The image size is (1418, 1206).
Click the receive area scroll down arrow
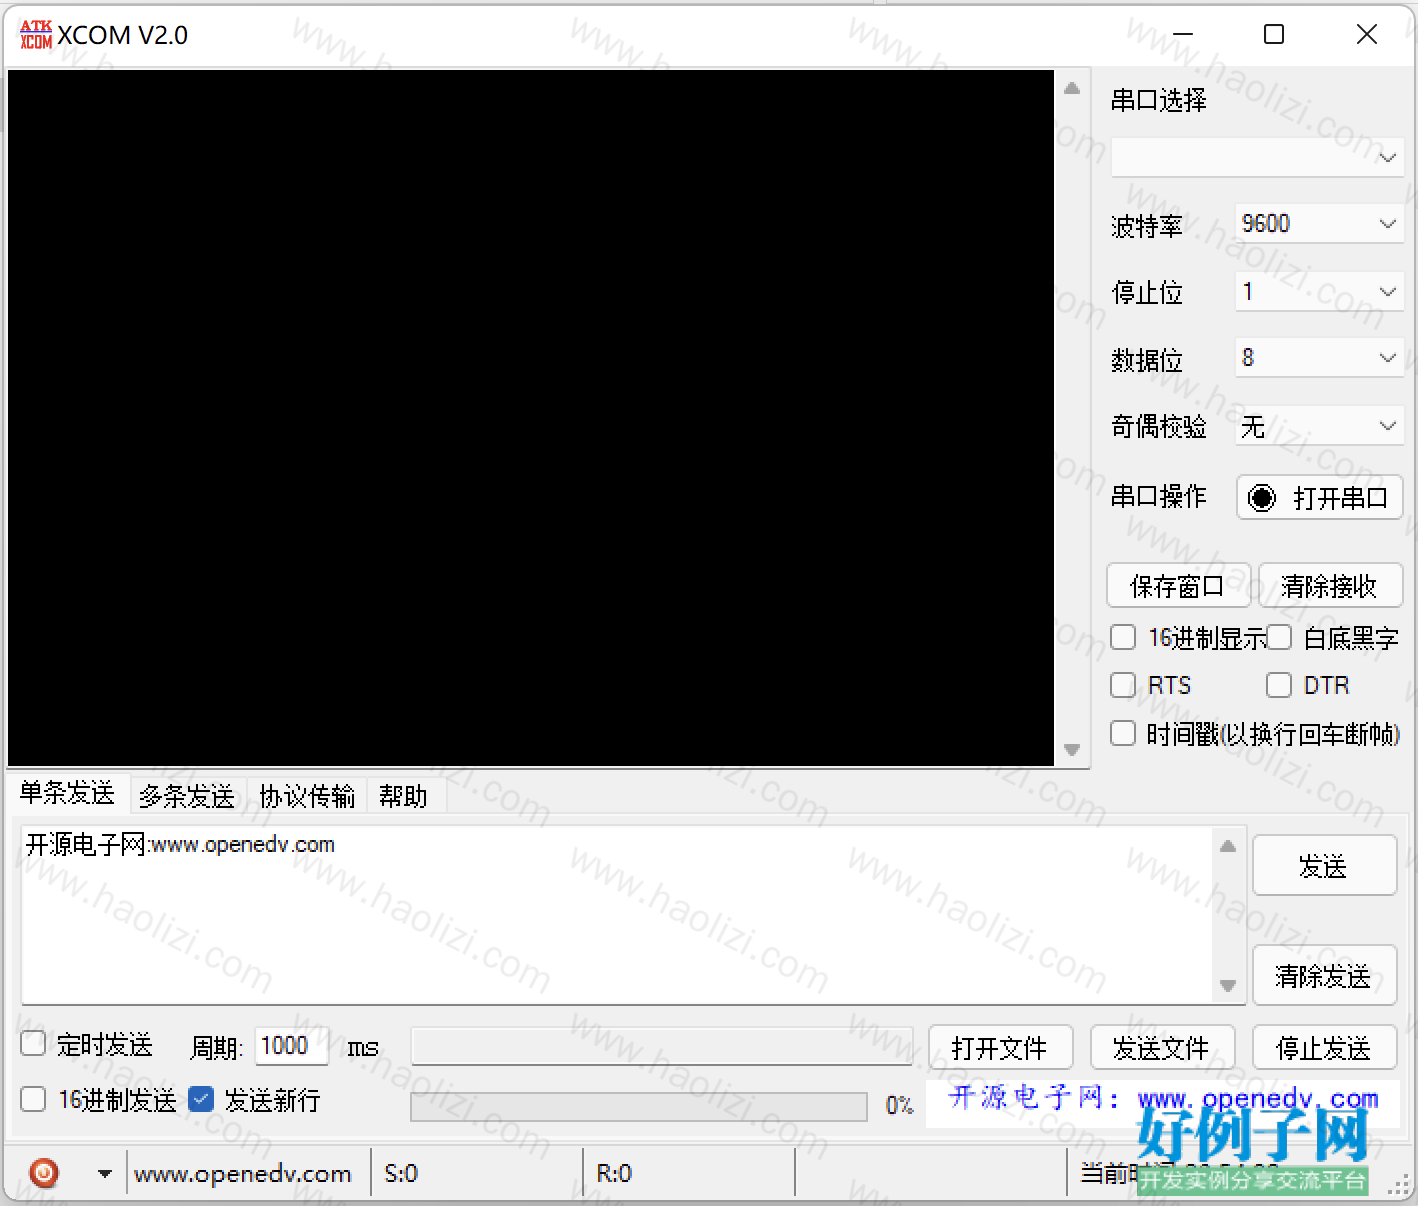point(1072,749)
